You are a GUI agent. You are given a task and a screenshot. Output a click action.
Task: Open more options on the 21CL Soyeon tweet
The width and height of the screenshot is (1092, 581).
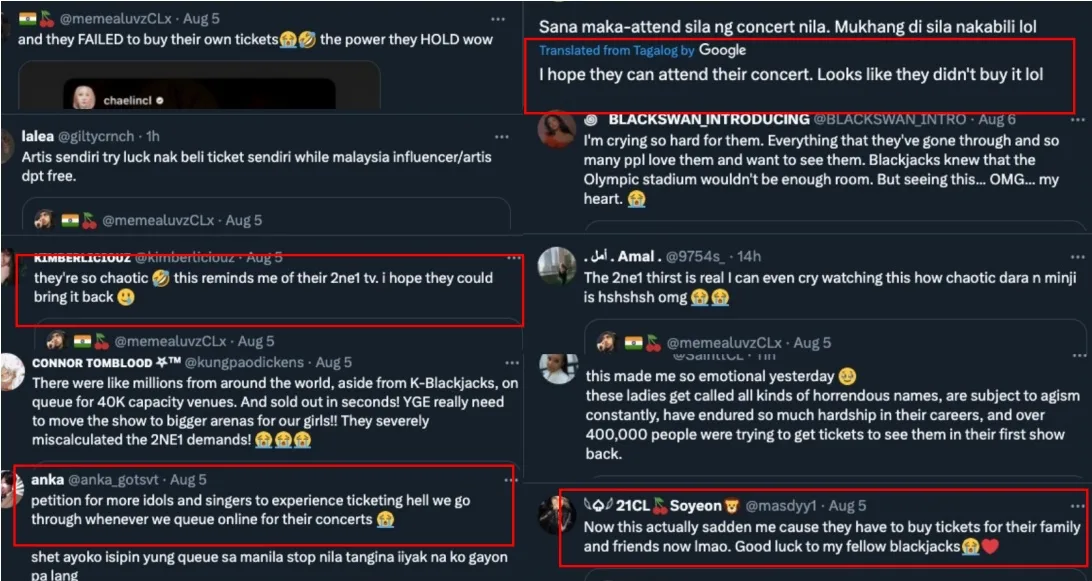coord(1076,506)
